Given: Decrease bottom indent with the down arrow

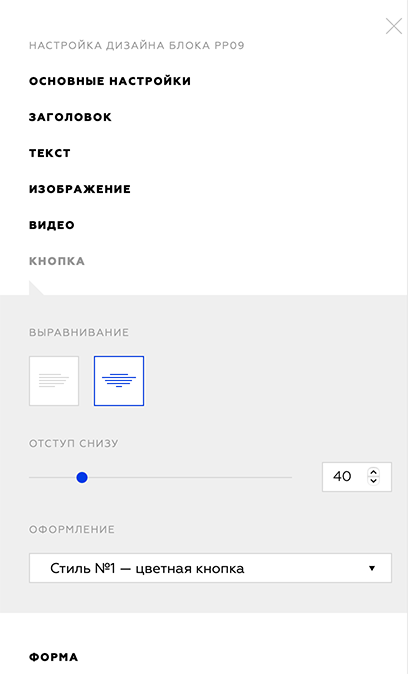Looking at the screenshot, I should tap(373, 481).
